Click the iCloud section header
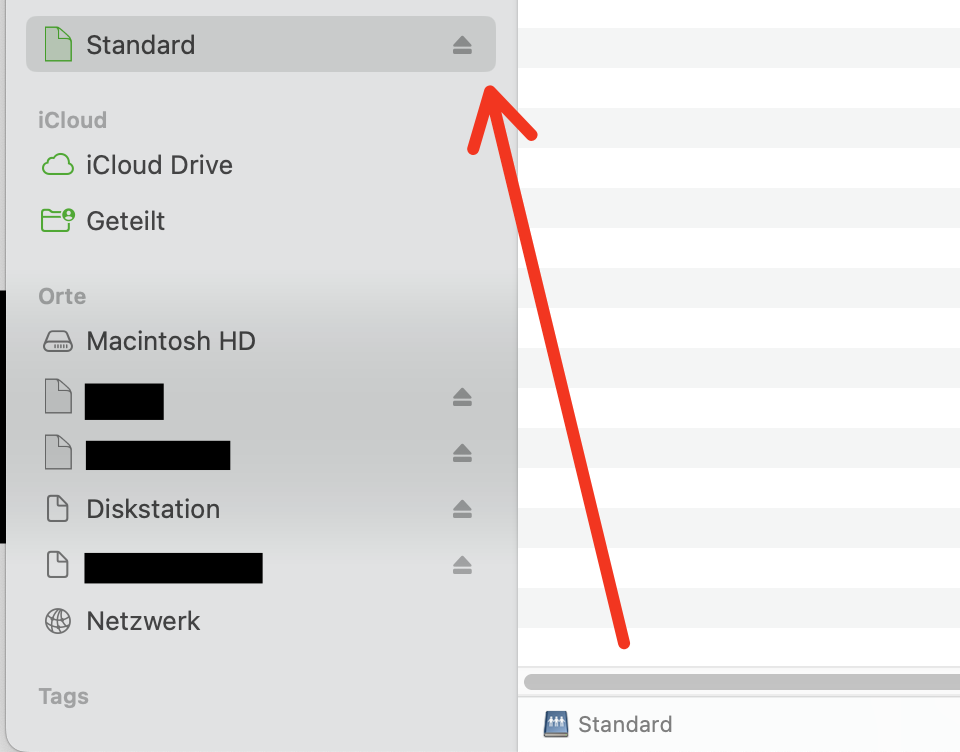 coord(72,120)
